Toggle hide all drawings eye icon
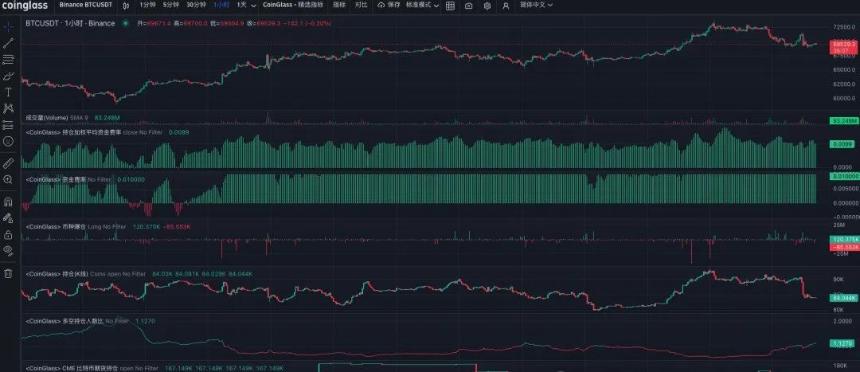Screen dimensions: 860x372 click(8, 251)
